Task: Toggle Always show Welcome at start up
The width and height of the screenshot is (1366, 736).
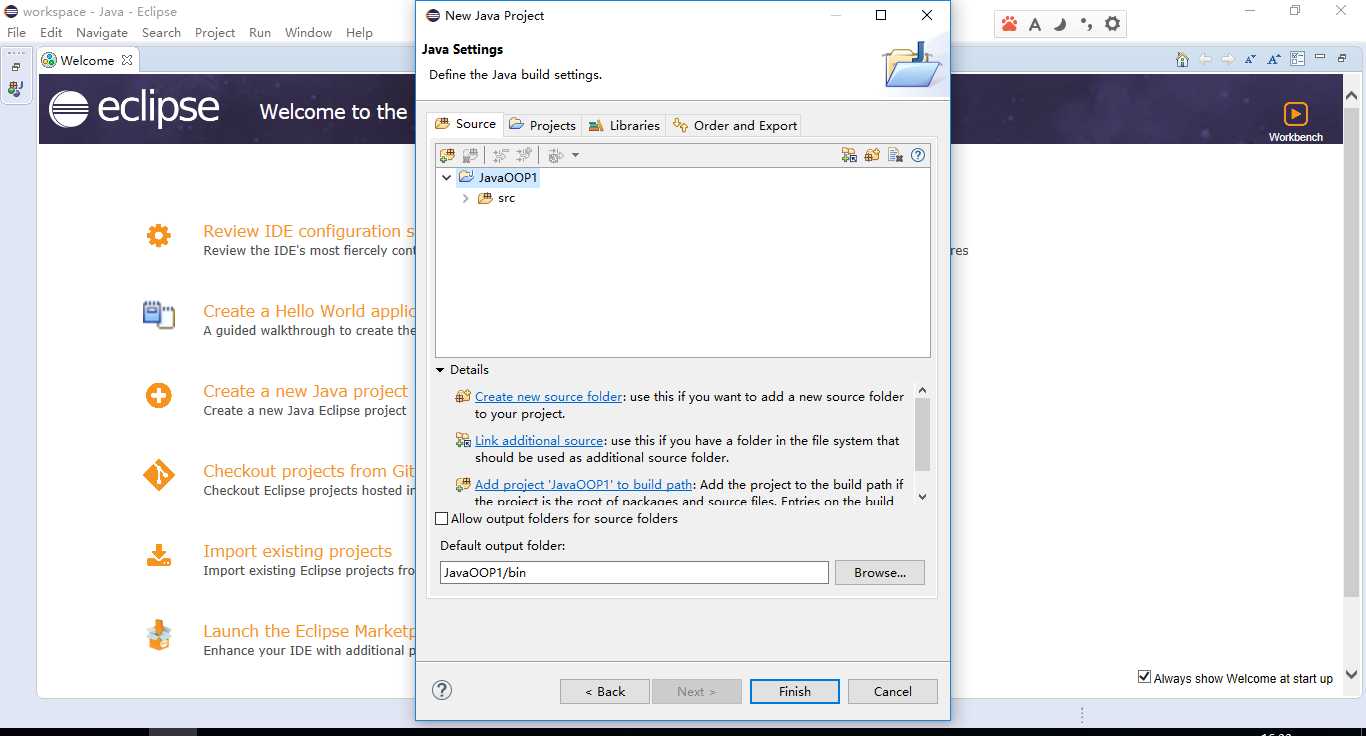Action: point(1144,677)
